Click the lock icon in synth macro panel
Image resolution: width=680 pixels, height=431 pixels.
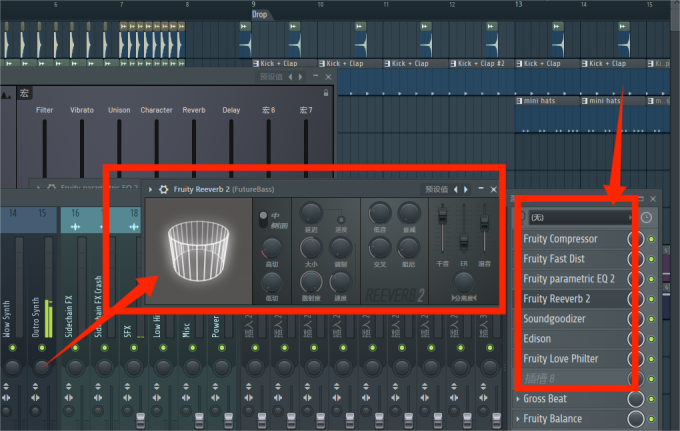[x=326, y=93]
